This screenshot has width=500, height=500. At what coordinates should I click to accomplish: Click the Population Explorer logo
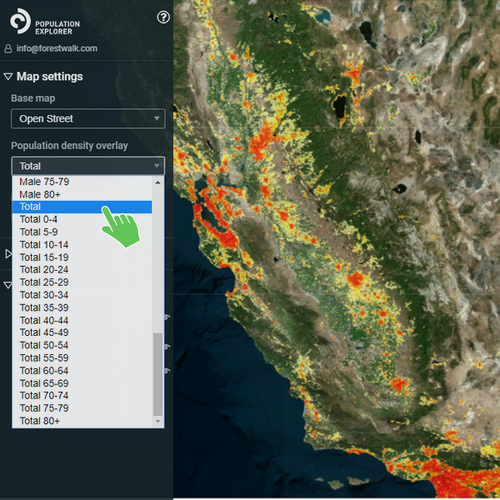coord(45,22)
